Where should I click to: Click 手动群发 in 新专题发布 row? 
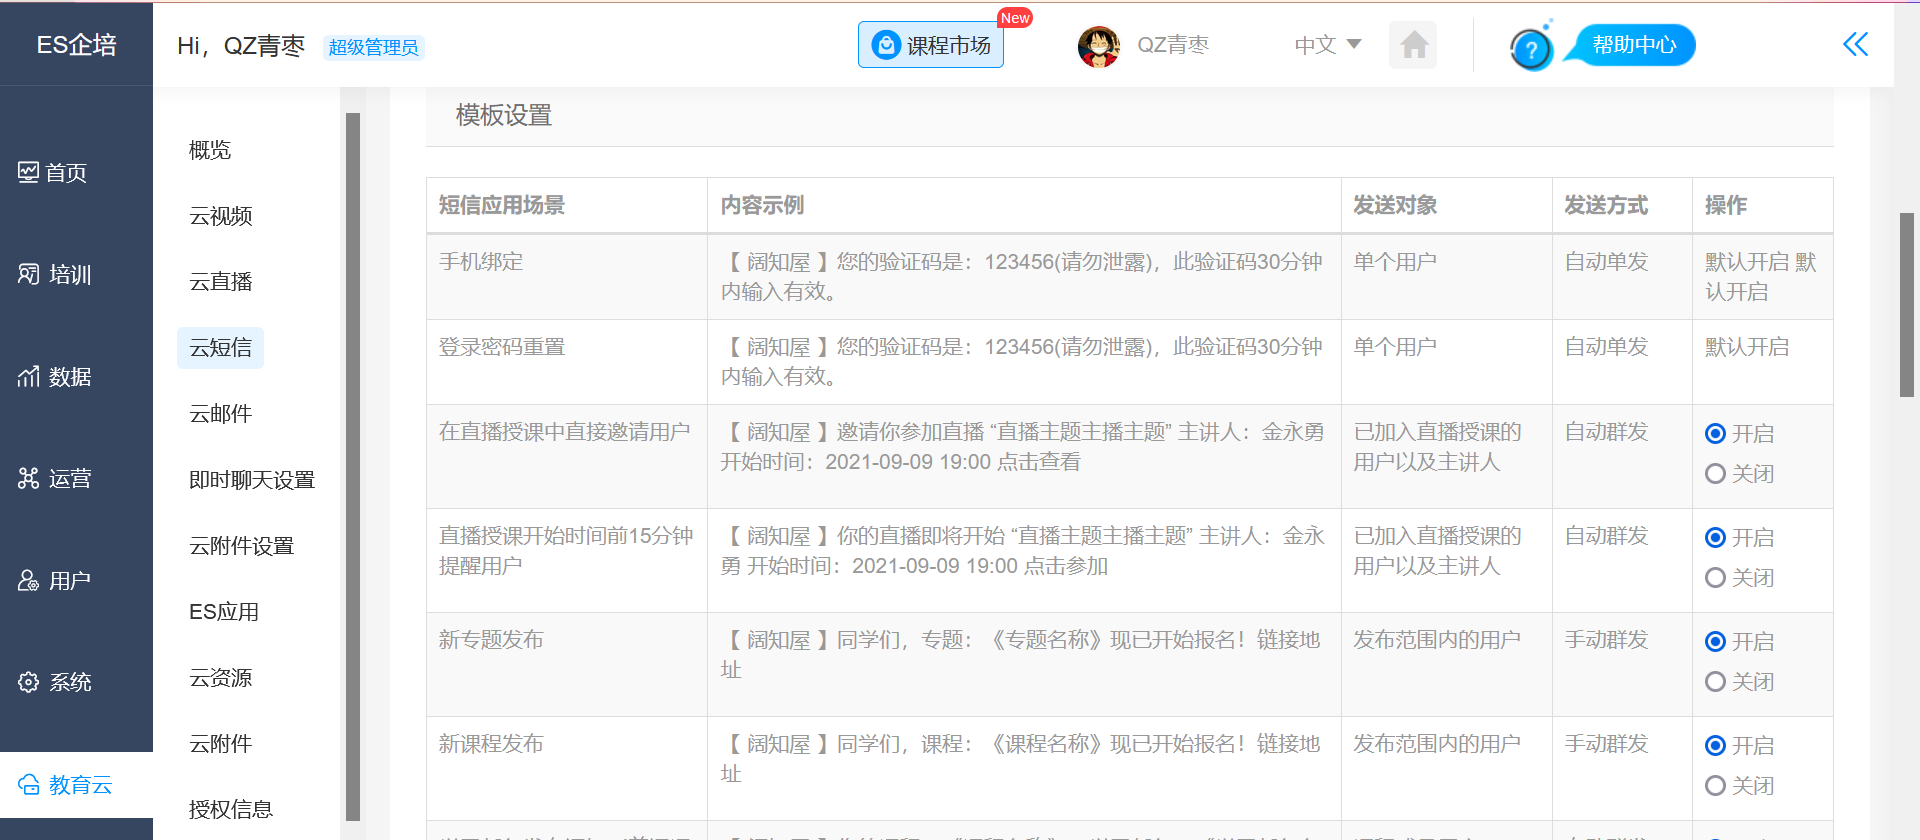(x=1606, y=640)
